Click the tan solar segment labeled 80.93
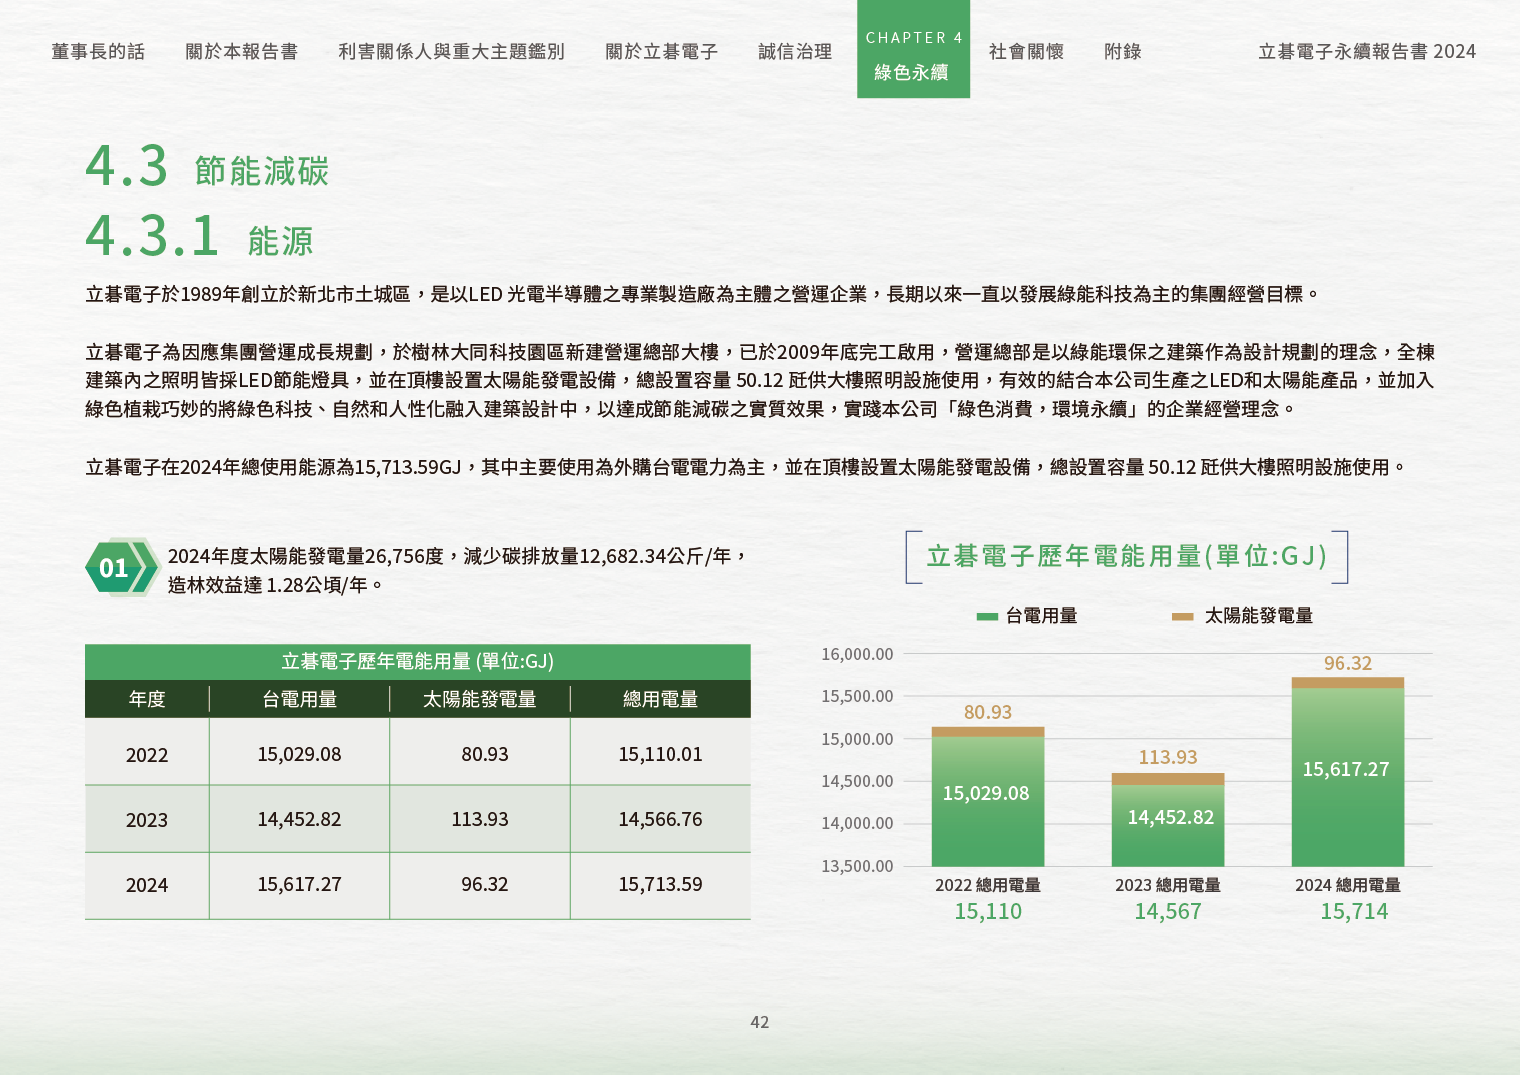The image size is (1520, 1075). (988, 732)
